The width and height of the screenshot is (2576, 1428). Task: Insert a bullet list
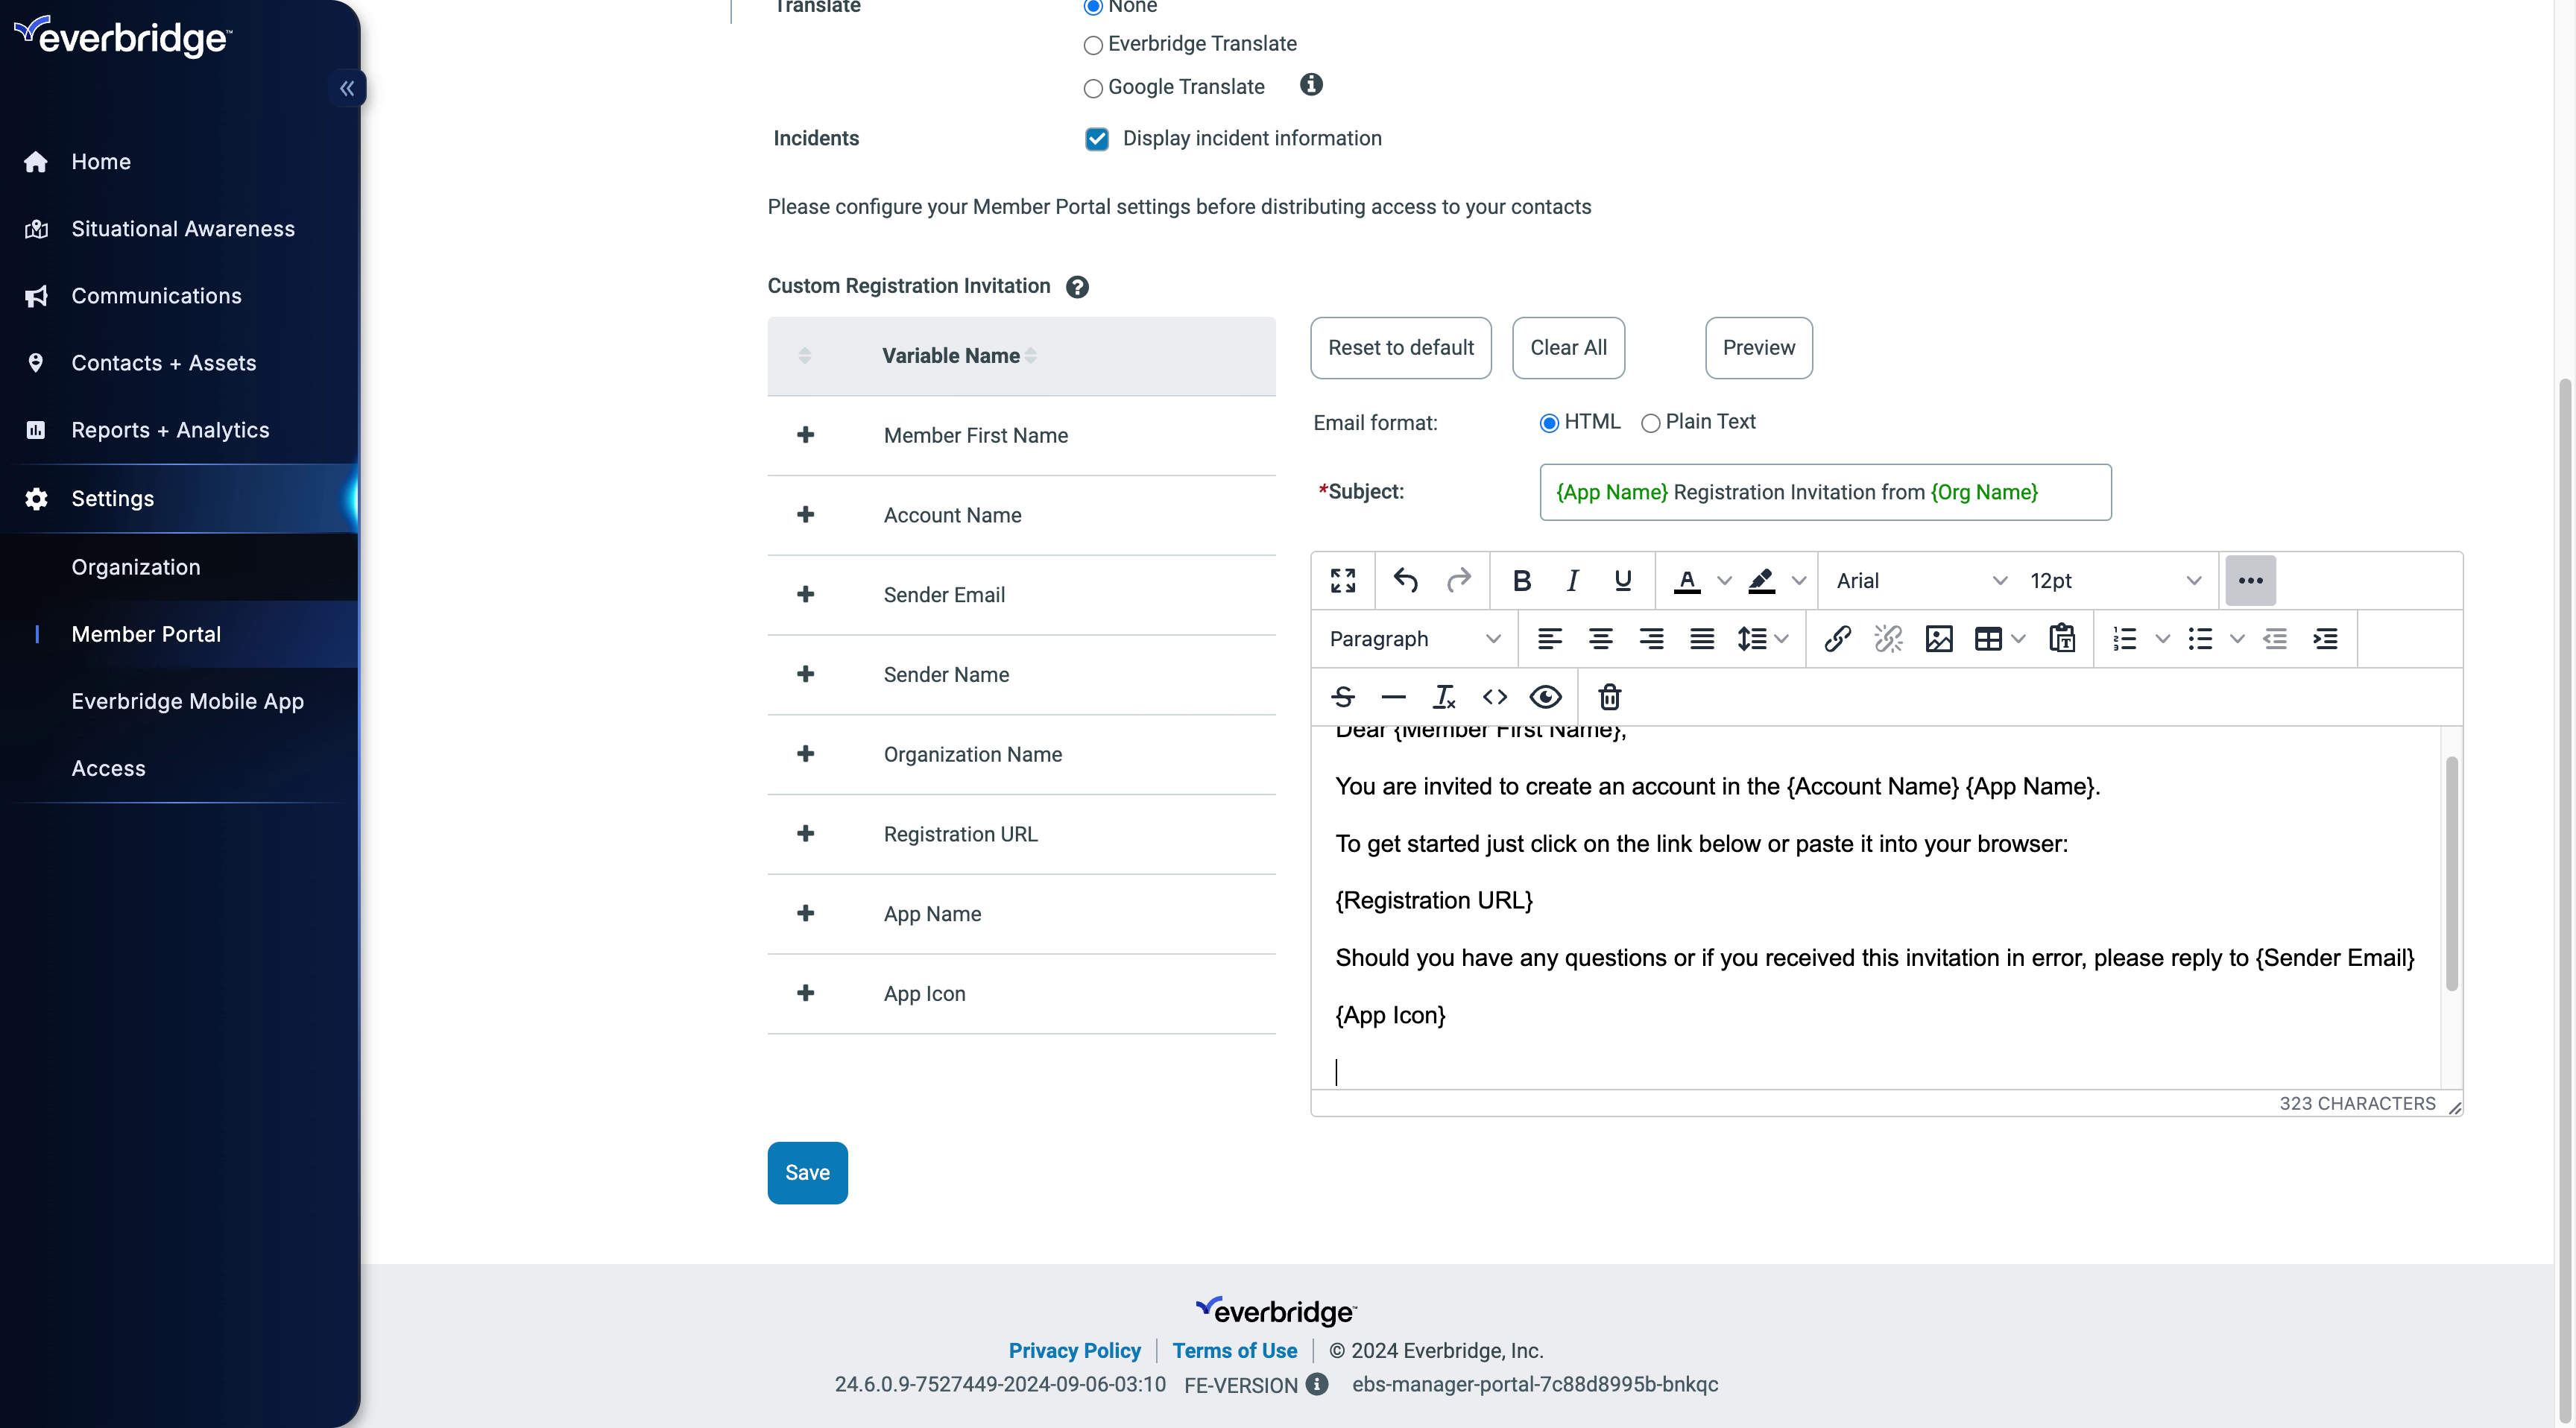(x=2200, y=639)
